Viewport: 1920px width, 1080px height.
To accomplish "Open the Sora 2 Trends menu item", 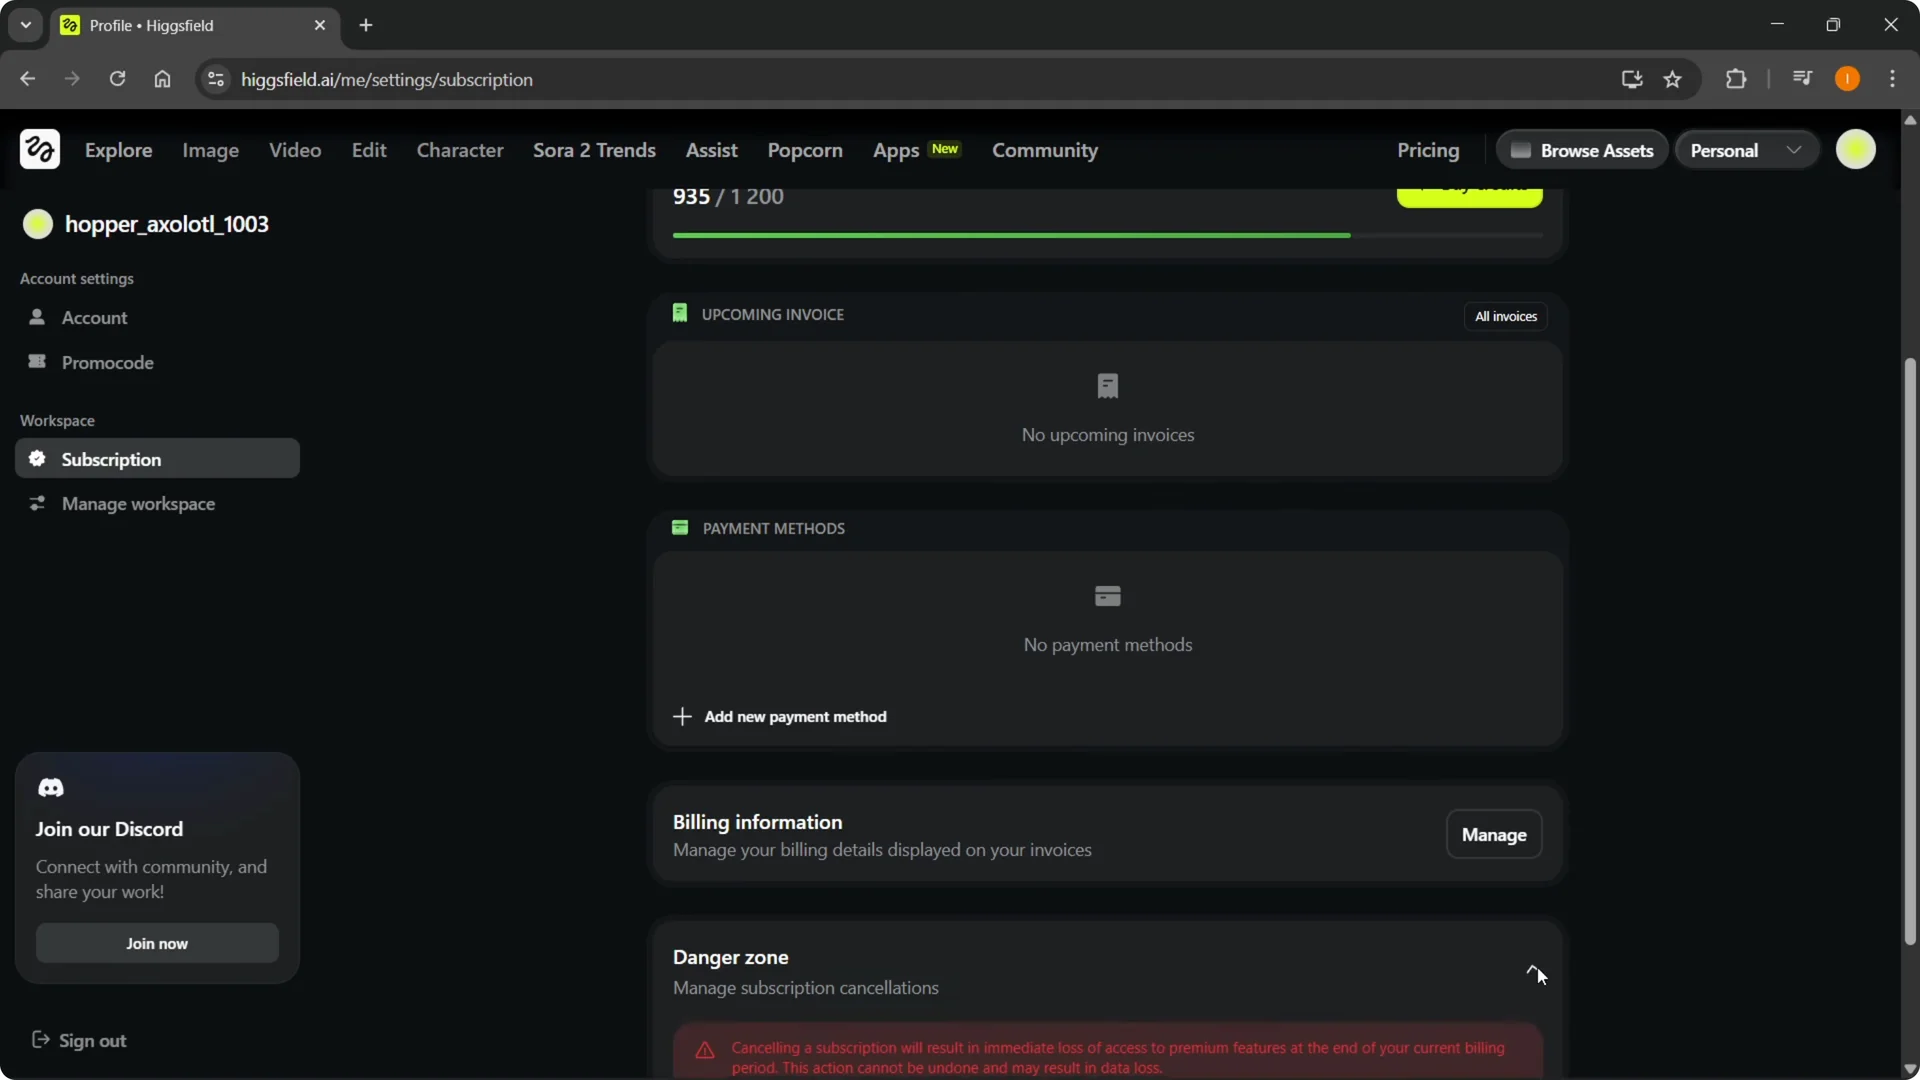I will (x=594, y=150).
